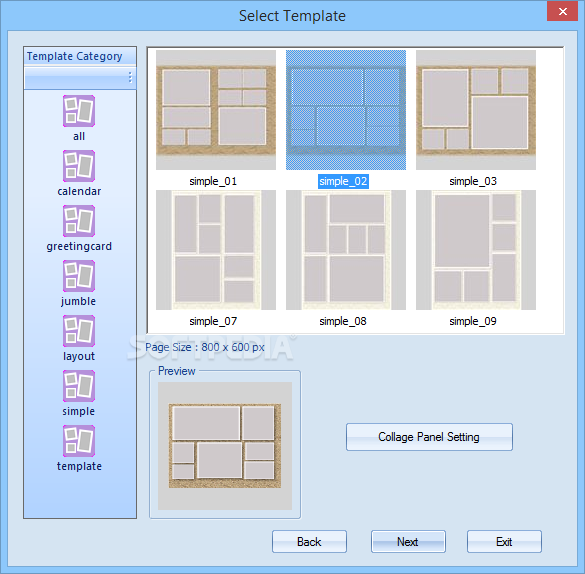Select the 'all' template category icon

coord(79,111)
